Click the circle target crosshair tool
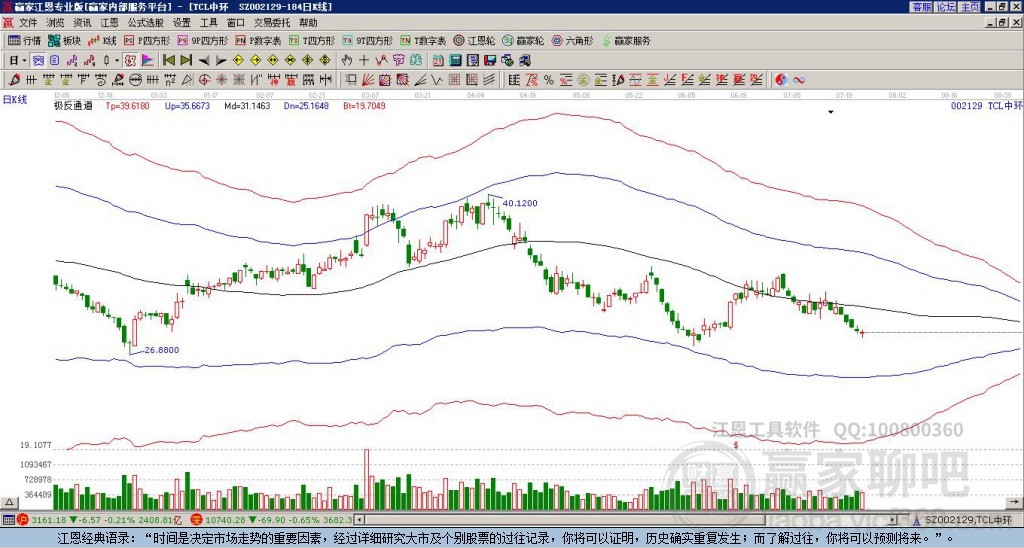The image size is (1024, 548). point(204,80)
